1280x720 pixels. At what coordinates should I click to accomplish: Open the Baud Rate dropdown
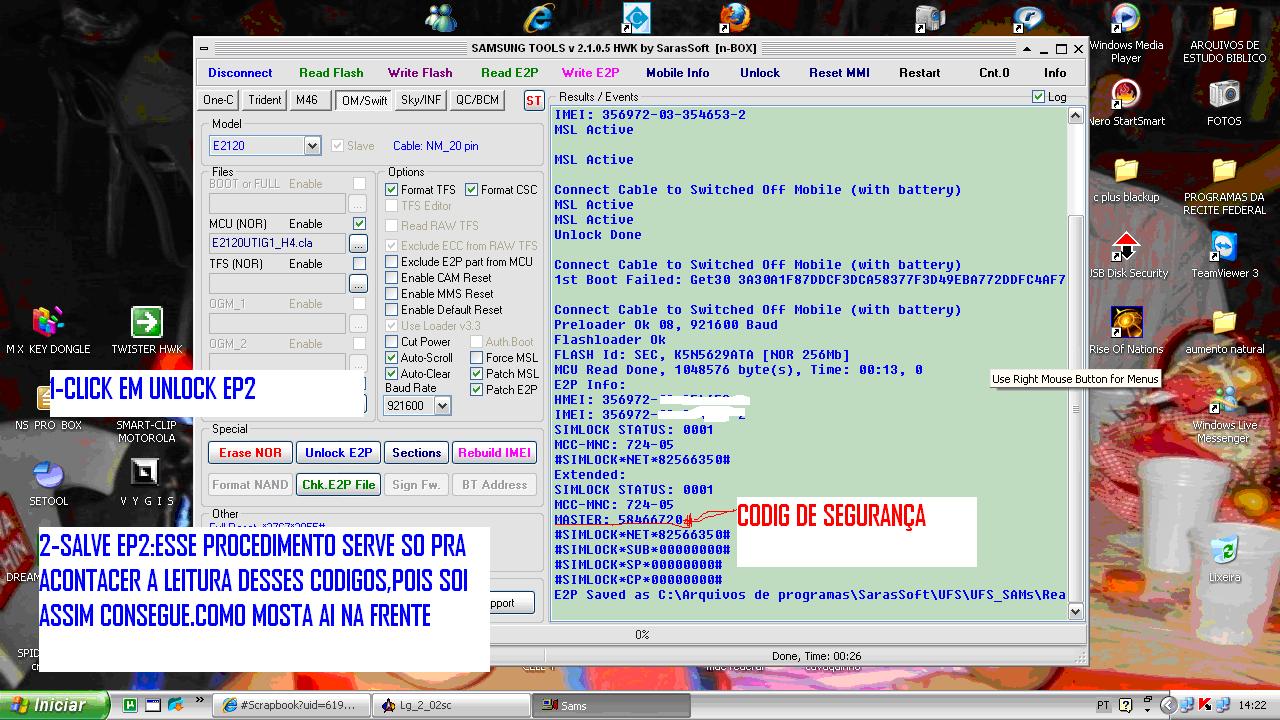(442, 406)
